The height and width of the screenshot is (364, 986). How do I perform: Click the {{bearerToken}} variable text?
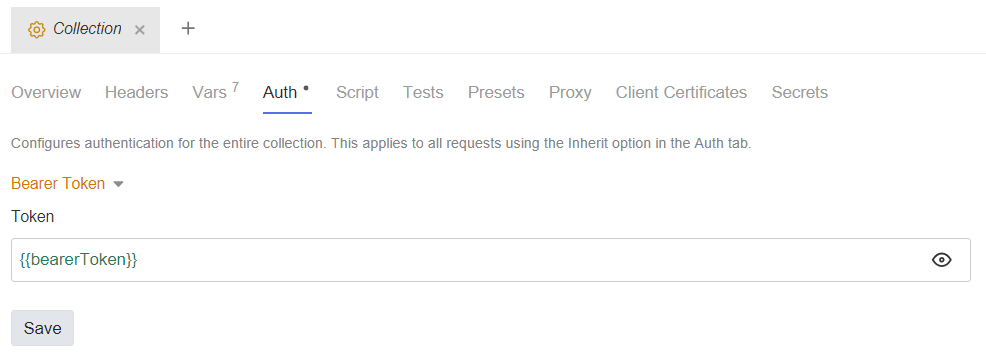79,260
